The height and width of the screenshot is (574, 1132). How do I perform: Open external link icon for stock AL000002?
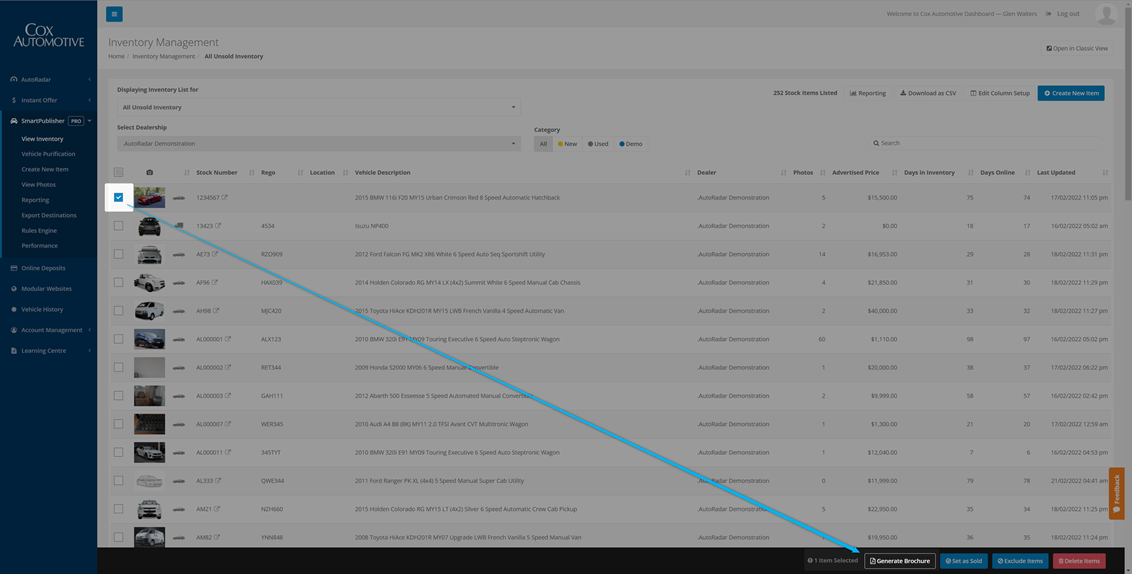pyautogui.click(x=227, y=368)
